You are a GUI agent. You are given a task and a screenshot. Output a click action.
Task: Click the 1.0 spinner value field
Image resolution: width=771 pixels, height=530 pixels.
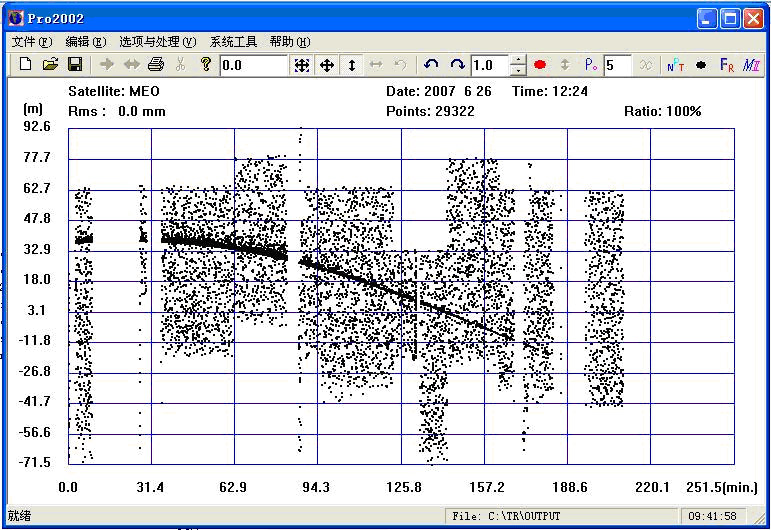tap(490, 65)
